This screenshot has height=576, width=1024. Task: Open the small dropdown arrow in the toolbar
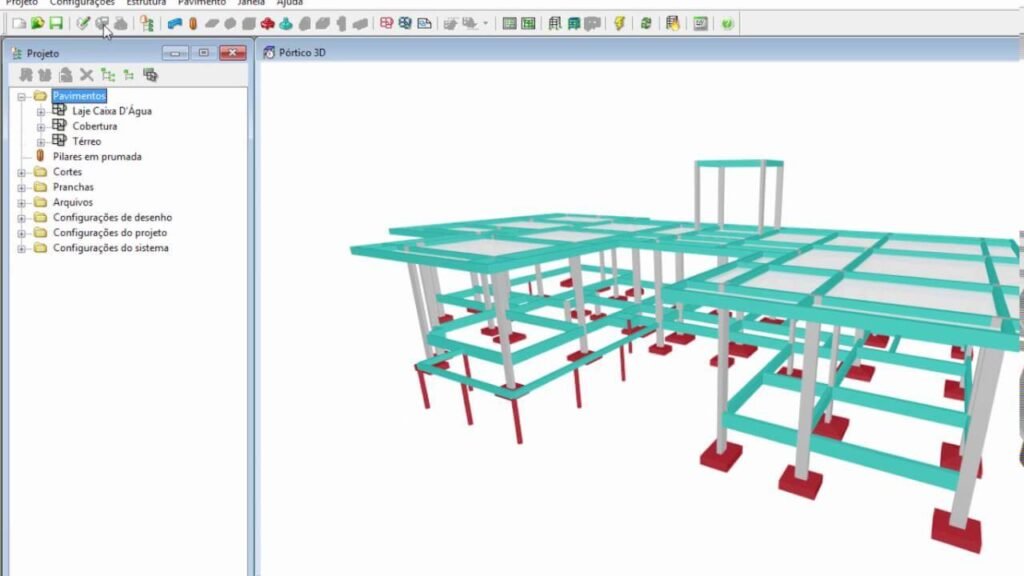(485, 24)
